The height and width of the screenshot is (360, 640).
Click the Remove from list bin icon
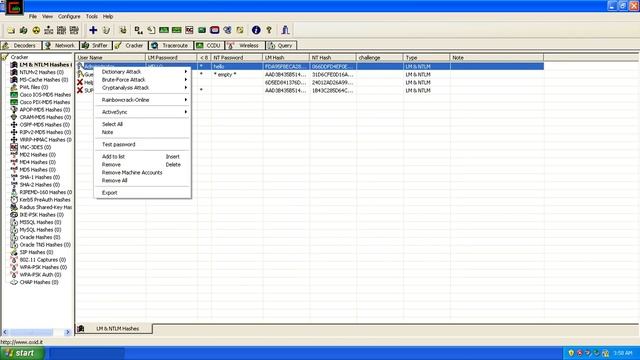click(x=106, y=30)
